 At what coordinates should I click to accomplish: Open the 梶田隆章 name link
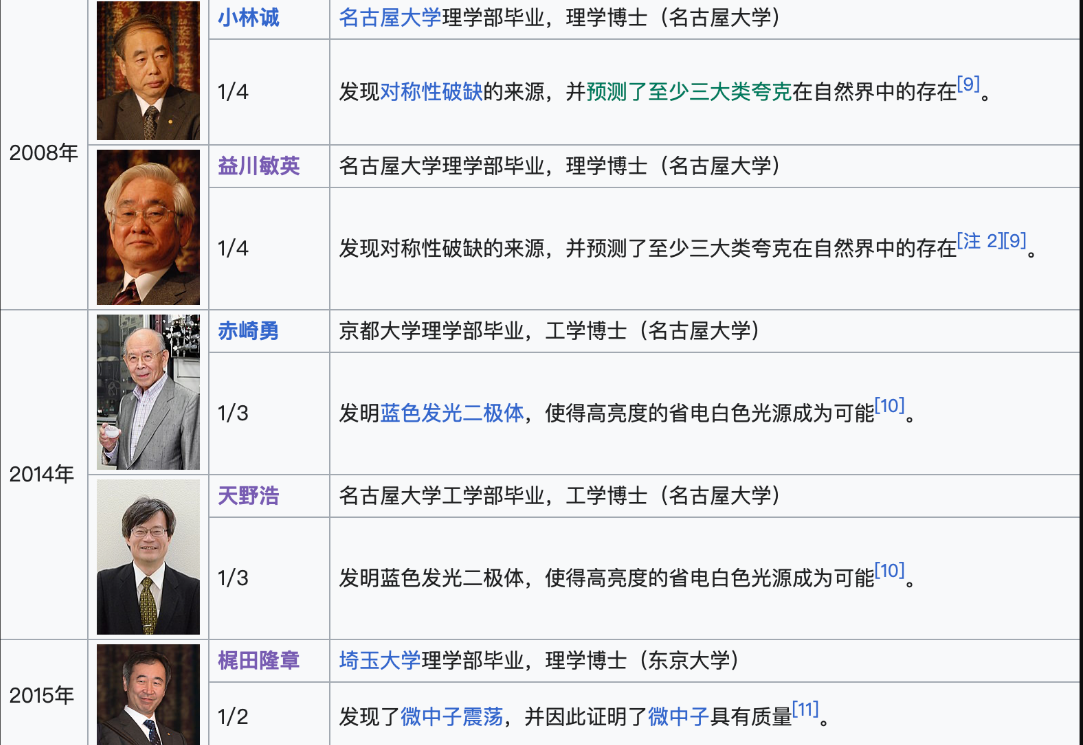pos(259,661)
